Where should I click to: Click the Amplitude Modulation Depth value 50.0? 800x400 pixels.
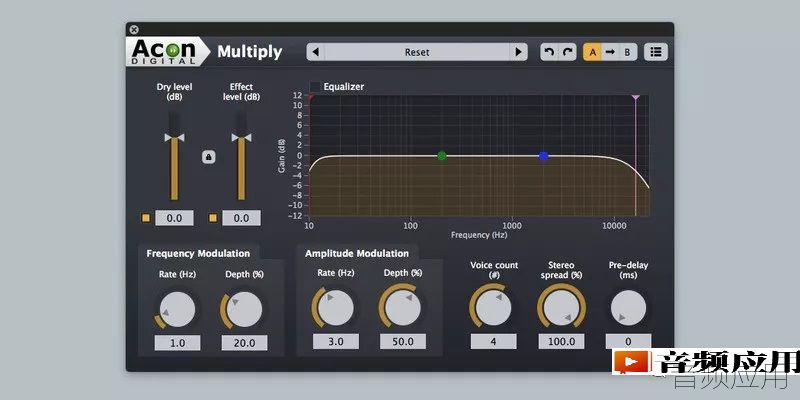tap(403, 341)
